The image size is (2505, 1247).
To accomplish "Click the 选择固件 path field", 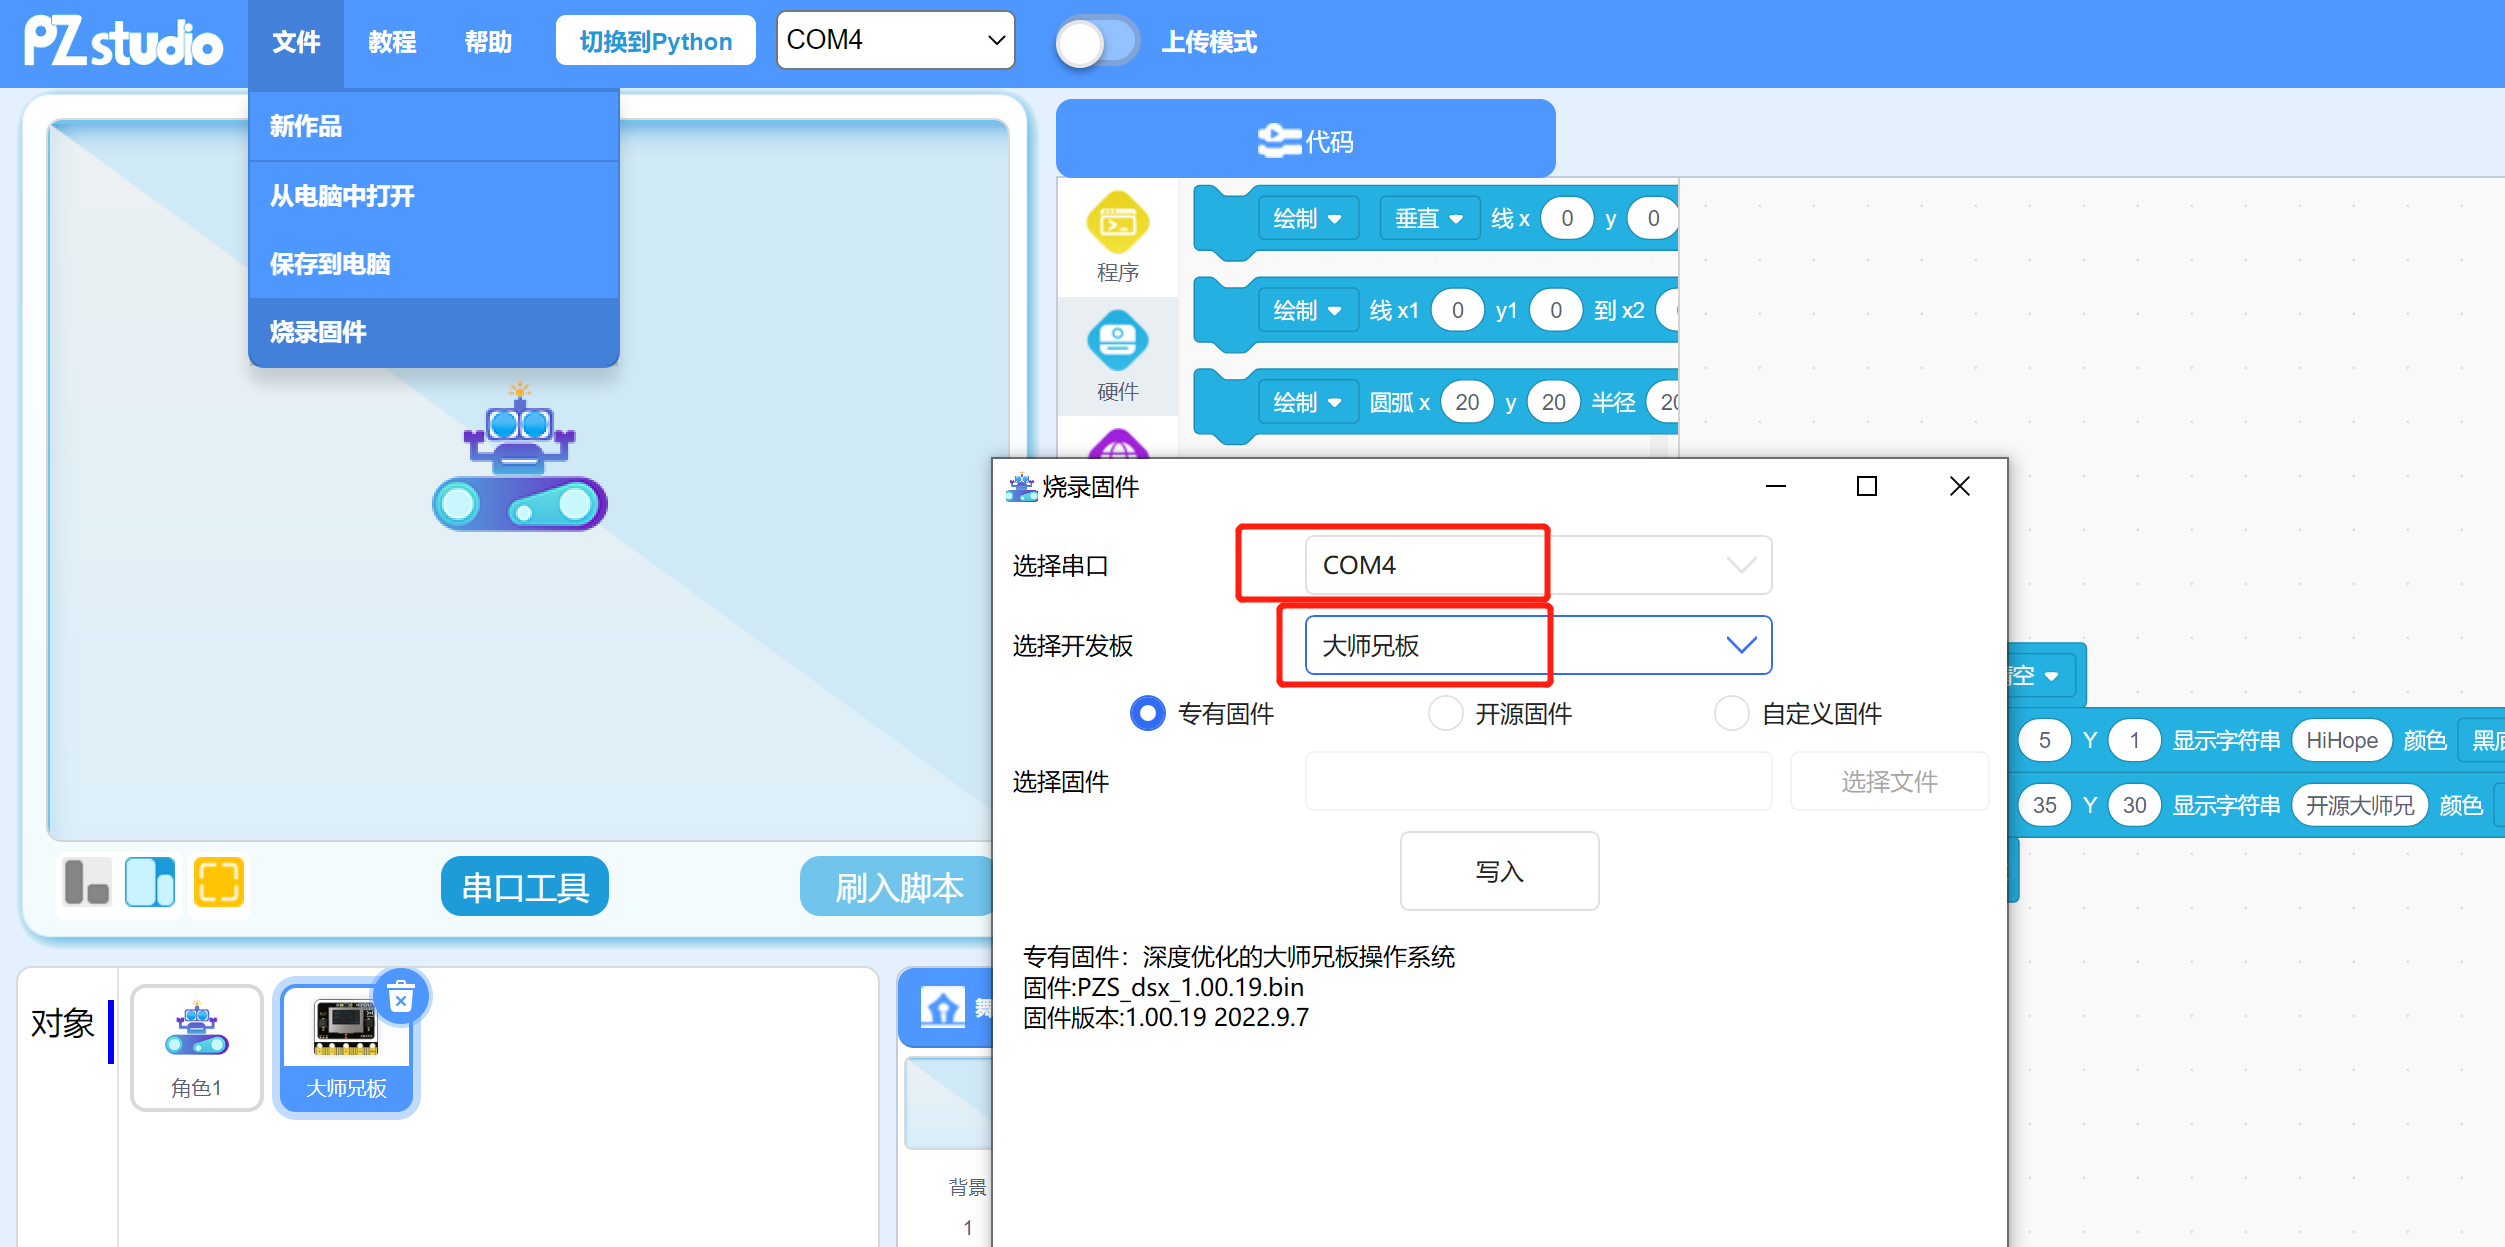I will click(x=1538, y=782).
